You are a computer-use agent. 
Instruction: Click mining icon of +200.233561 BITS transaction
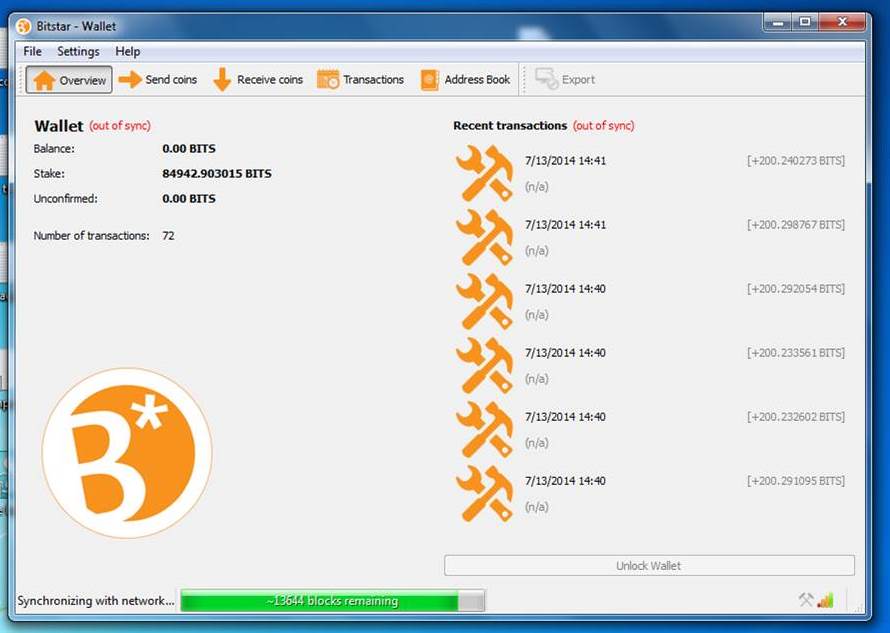[485, 366]
